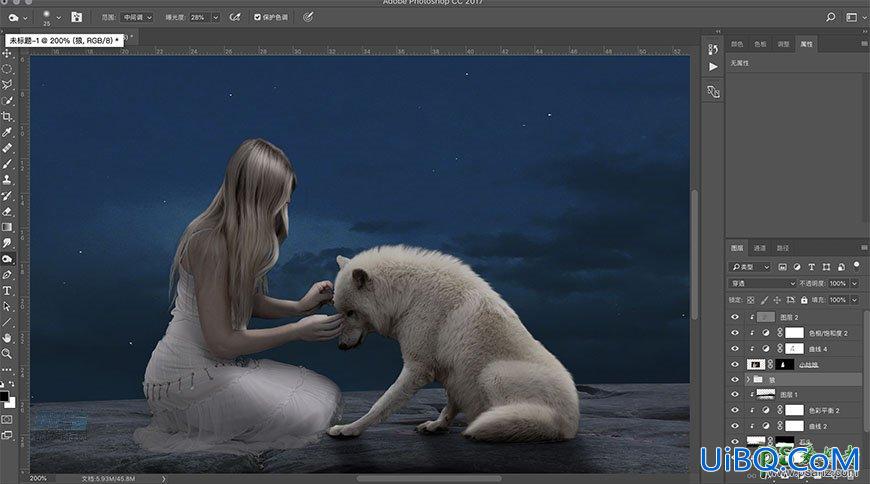Open the Actions panel play icon
Viewport: 870px width, 484px height.
pyautogui.click(x=713, y=67)
